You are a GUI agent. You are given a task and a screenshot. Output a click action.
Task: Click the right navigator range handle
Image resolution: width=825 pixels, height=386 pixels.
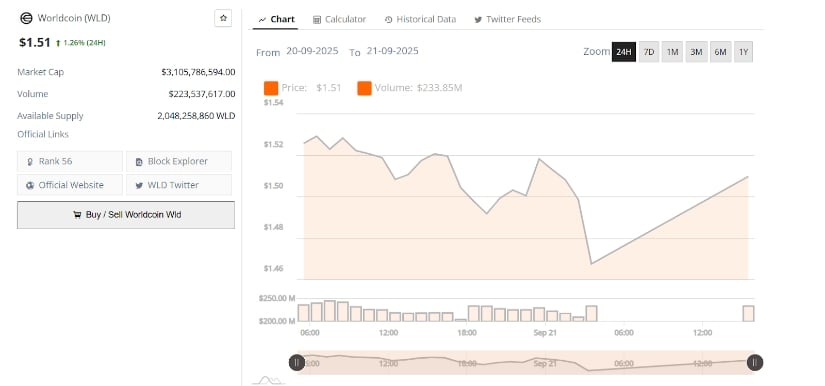(x=755, y=362)
